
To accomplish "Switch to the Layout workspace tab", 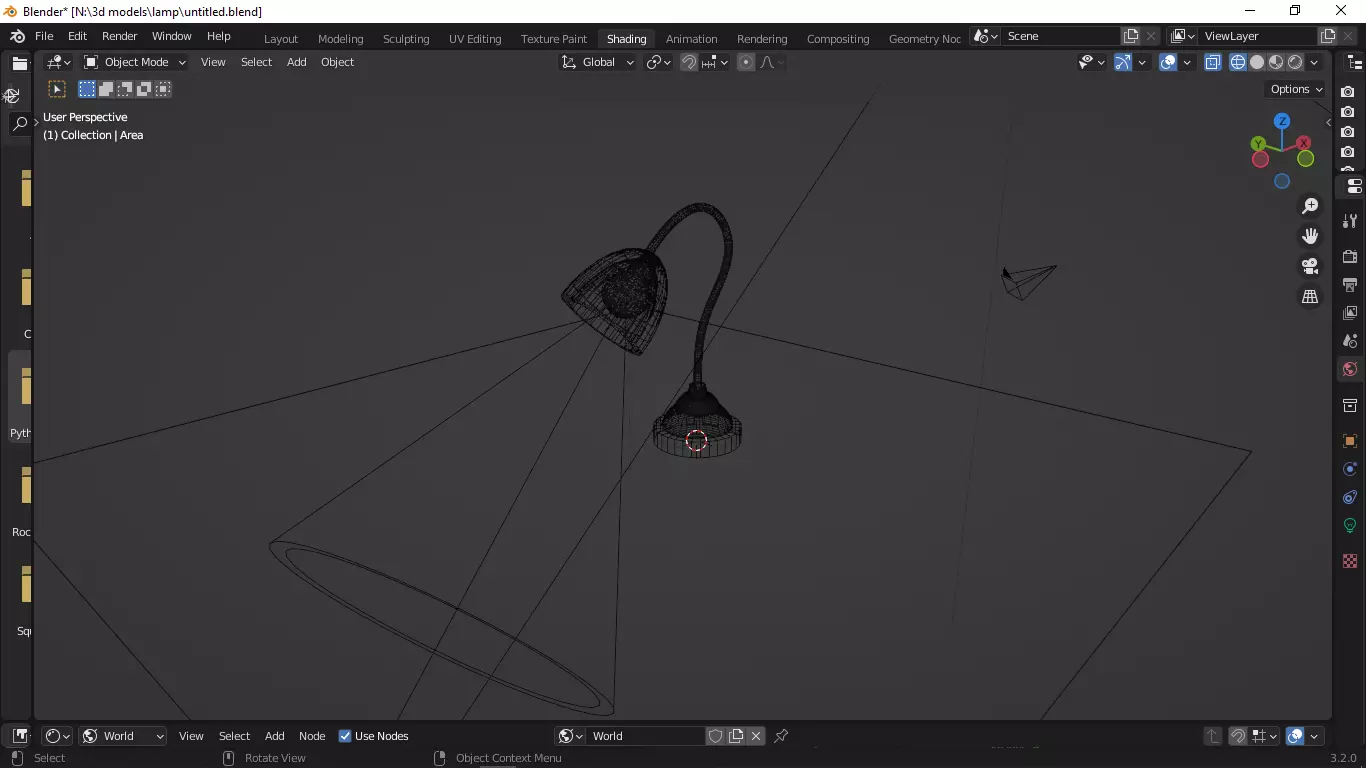I will (281, 39).
